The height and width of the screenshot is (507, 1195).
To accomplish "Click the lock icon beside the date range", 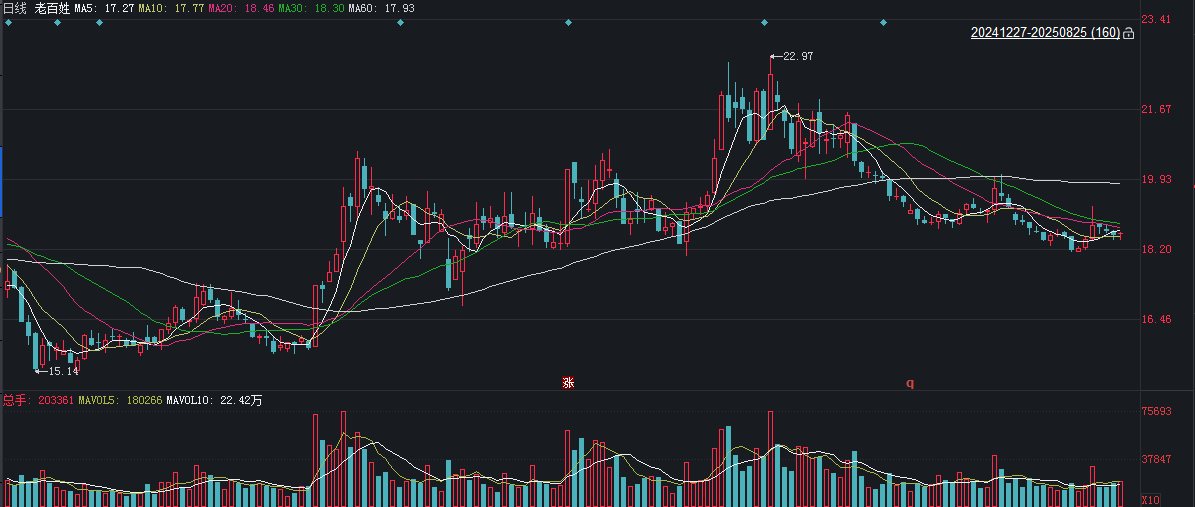I will (1129, 33).
